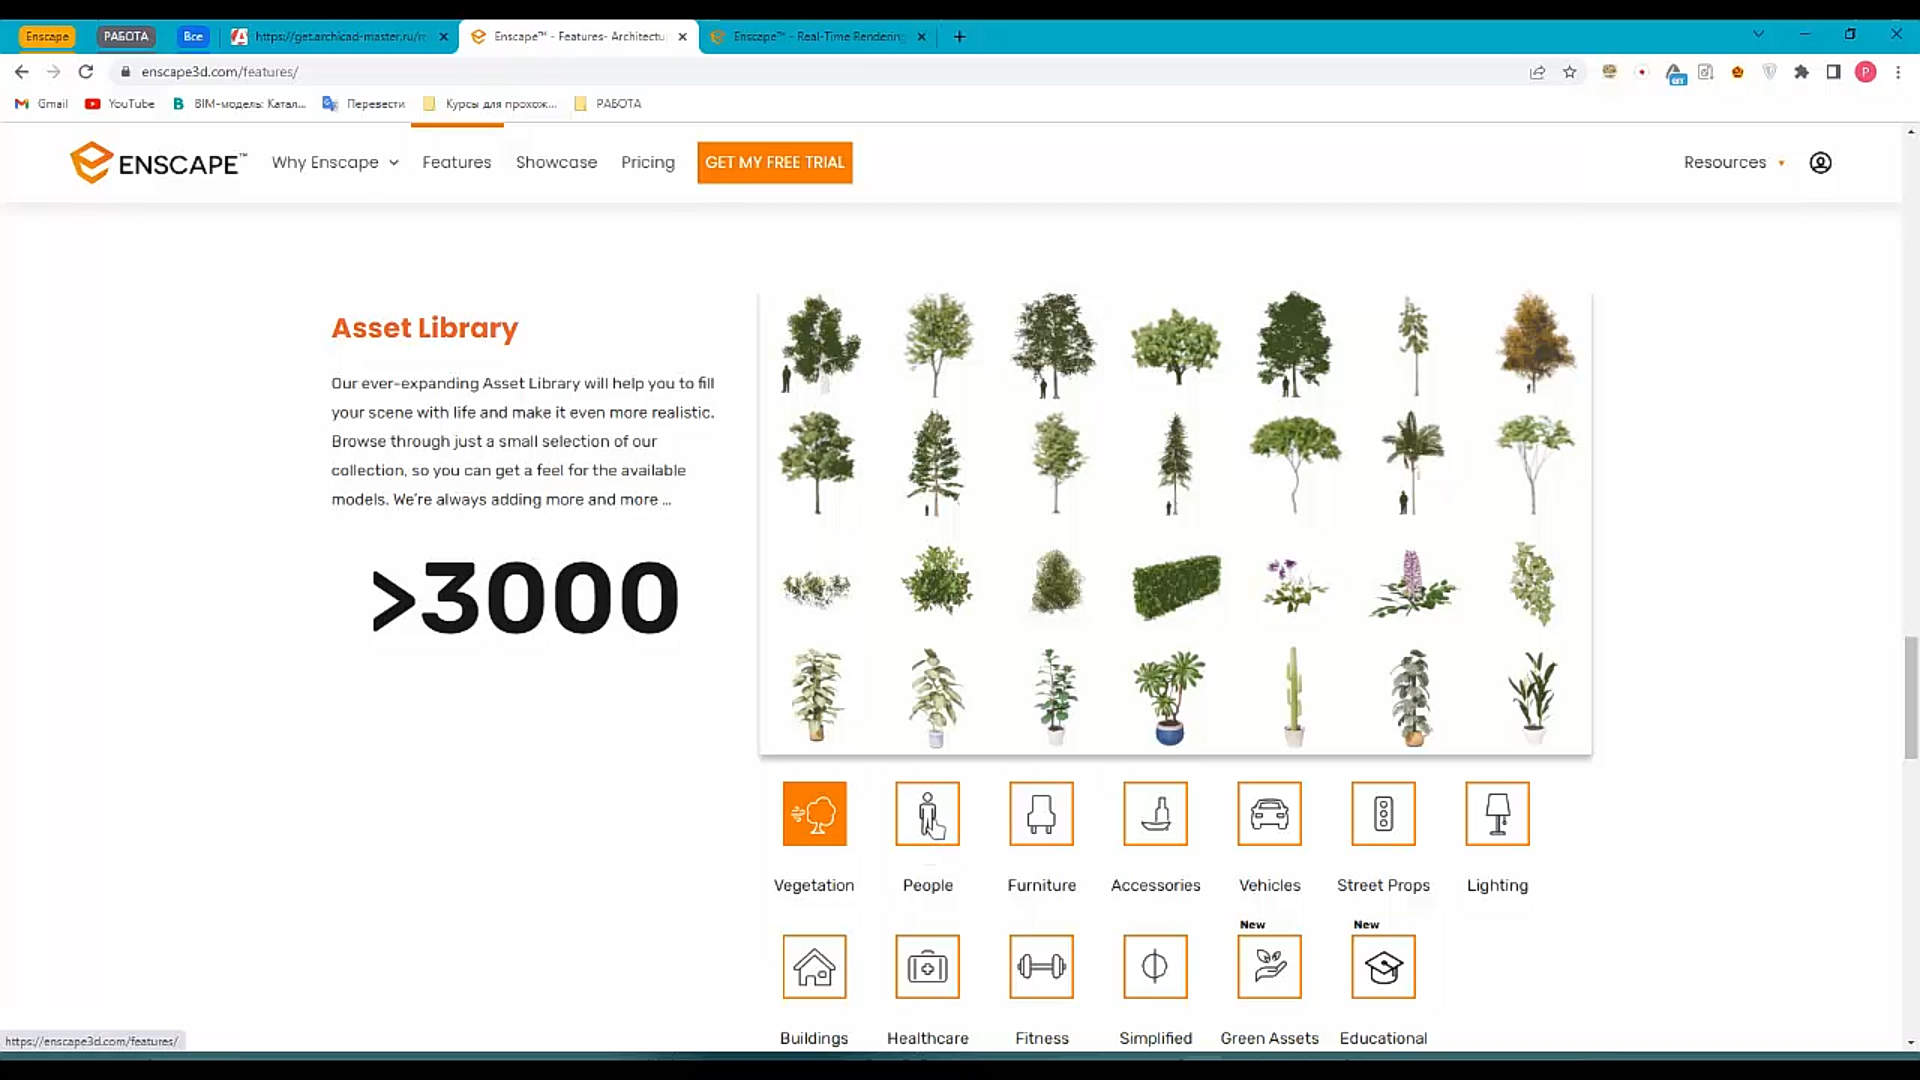Click the page vertical scrollbar thumb

(x=1910, y=697)
